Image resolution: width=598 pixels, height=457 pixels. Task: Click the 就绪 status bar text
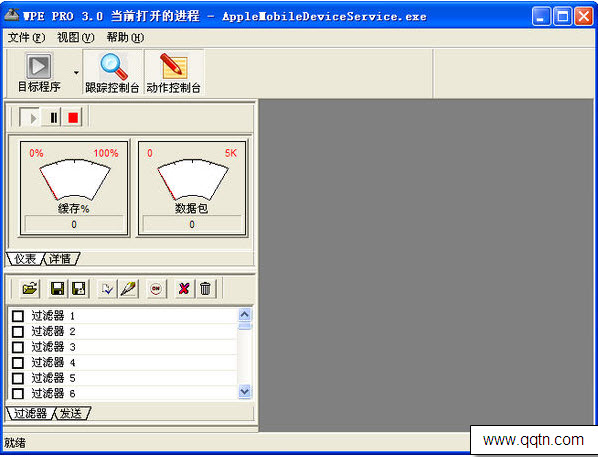point(15,443)
